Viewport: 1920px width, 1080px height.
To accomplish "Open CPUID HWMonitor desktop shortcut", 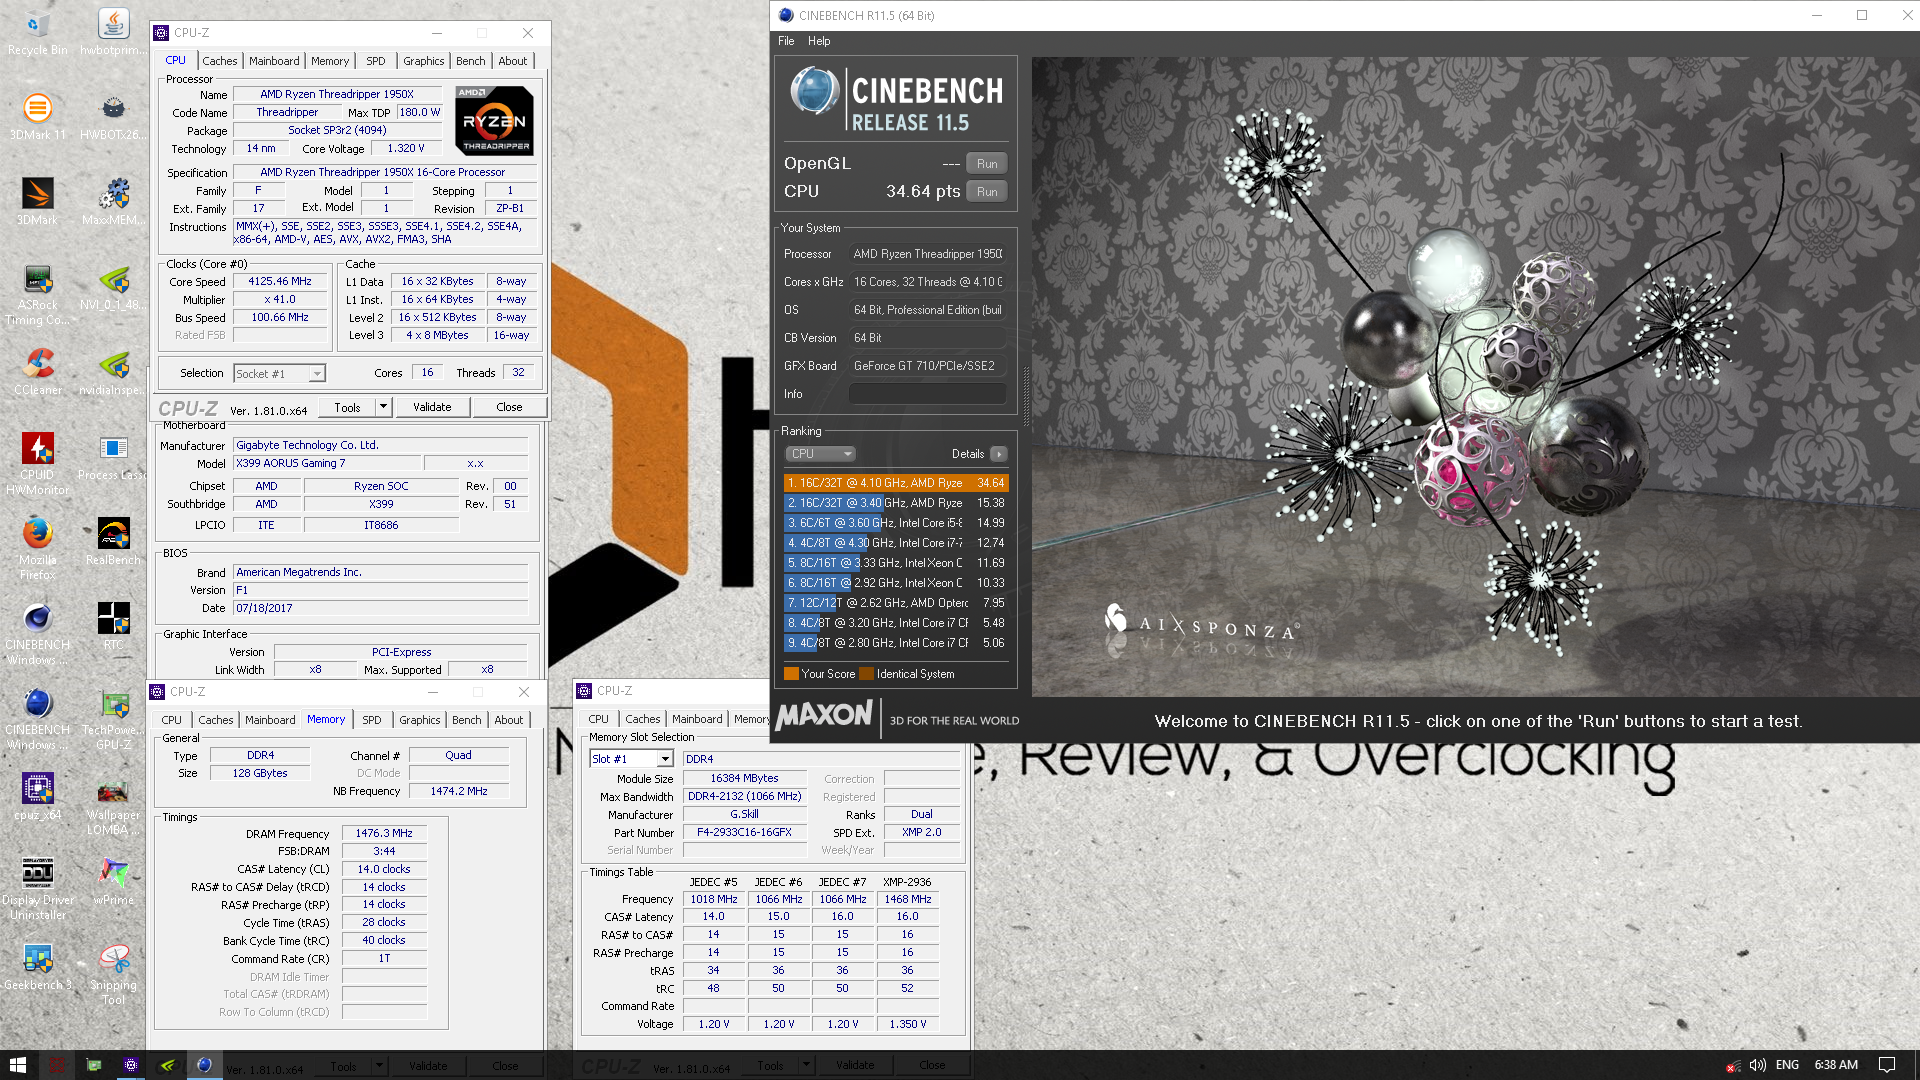I will (37, 464).
